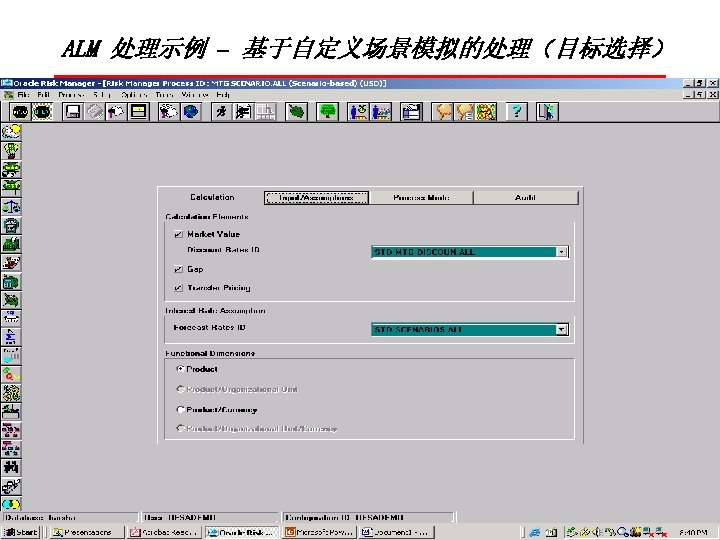Click the Windows Start button
The image size is (720, 540).
point(21,532)
